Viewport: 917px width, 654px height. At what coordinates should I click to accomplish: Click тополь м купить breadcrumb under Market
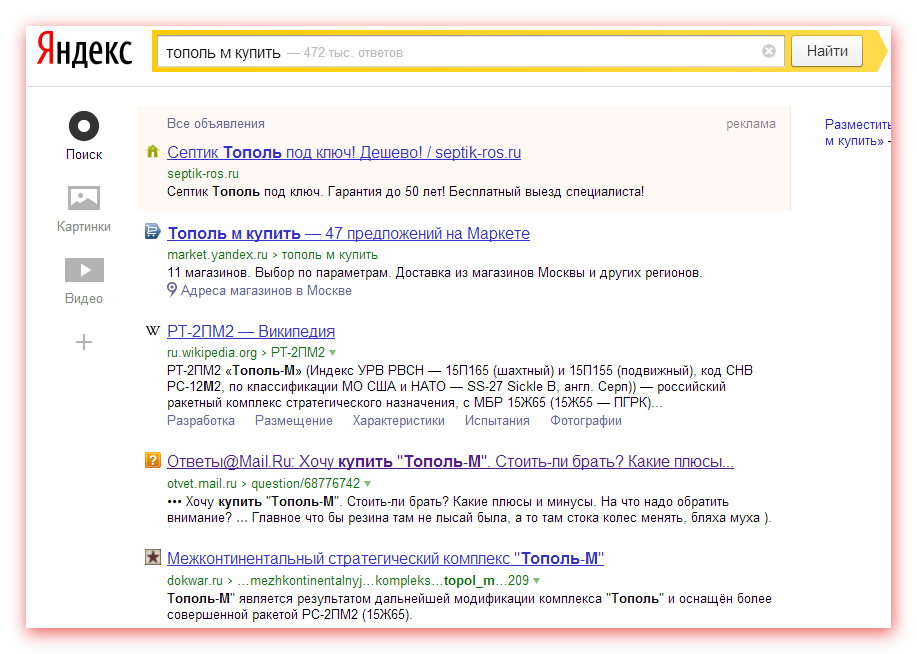[x=330, y=254]
